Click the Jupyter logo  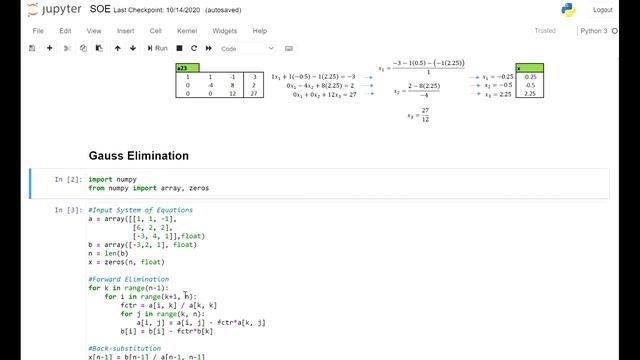pyautogui.click(x=54, y=9)
